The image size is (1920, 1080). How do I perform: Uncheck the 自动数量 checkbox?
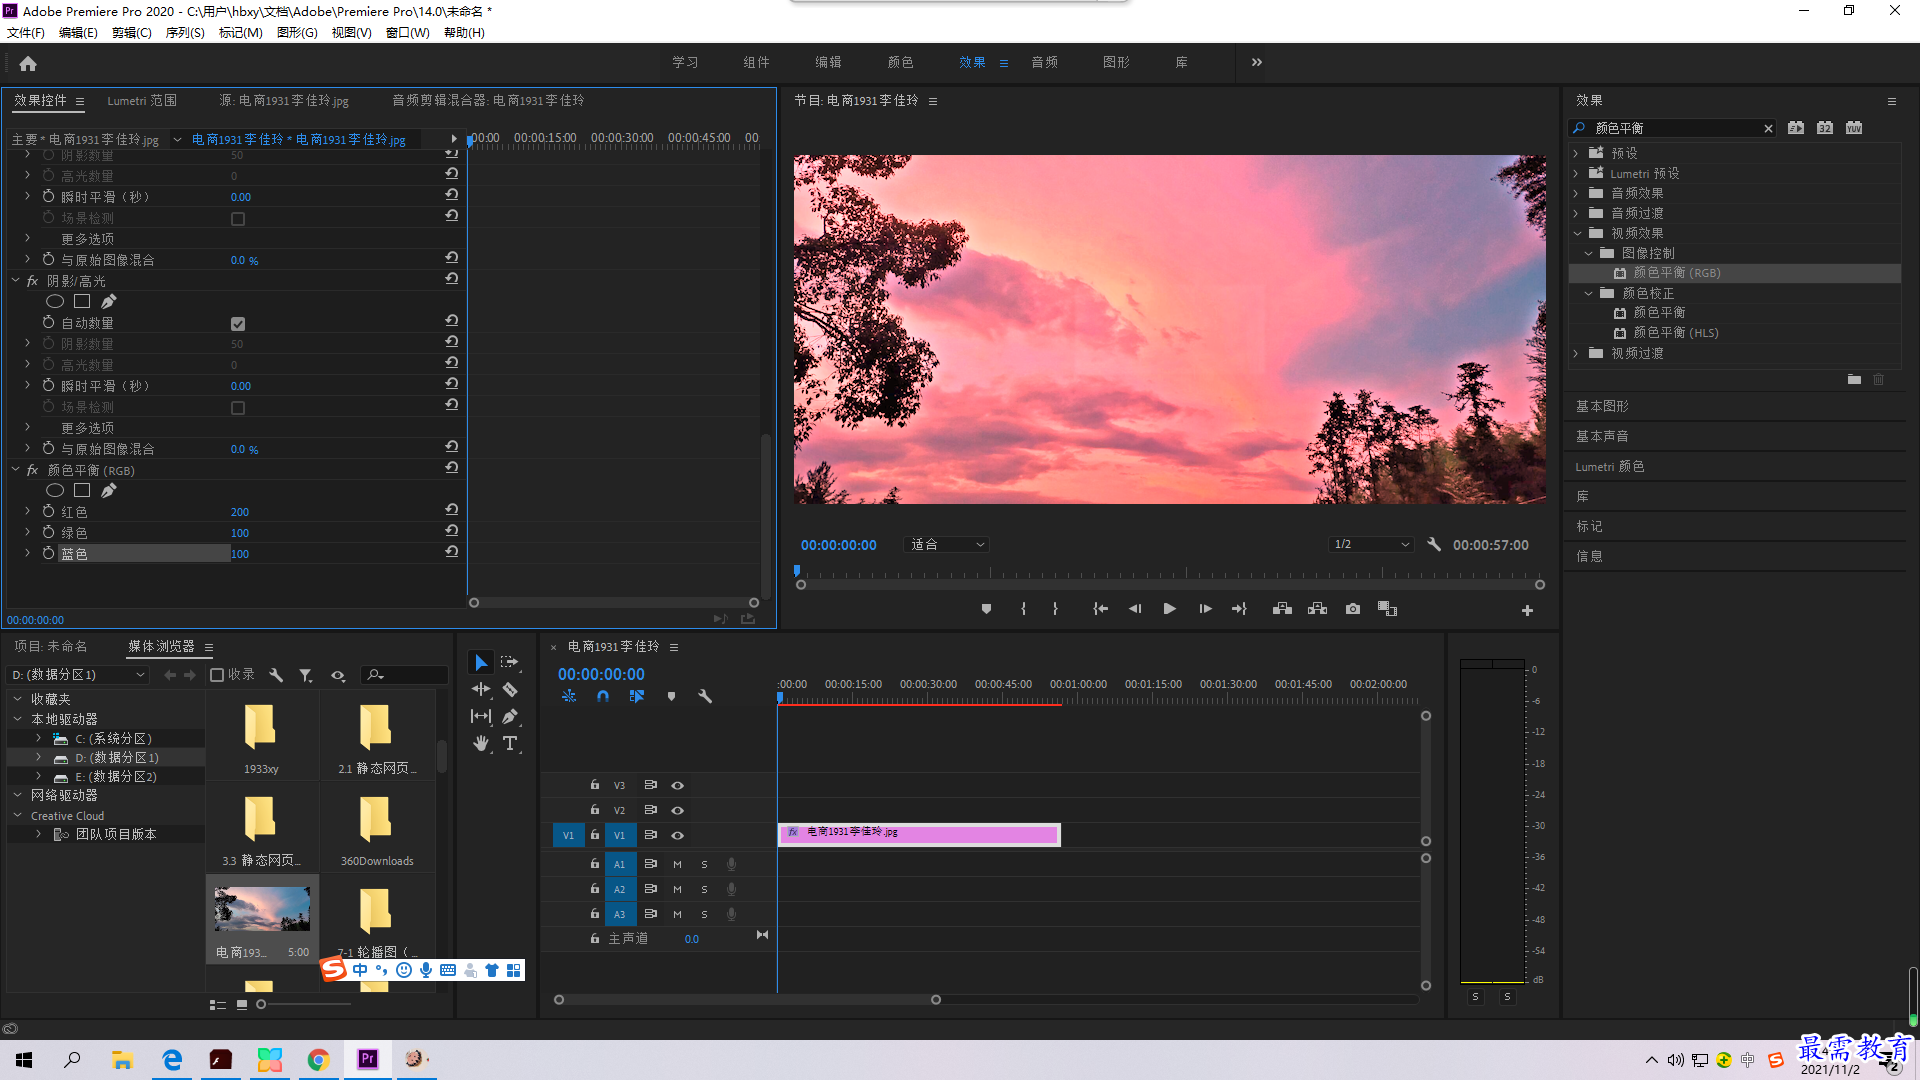coord(238,324)
